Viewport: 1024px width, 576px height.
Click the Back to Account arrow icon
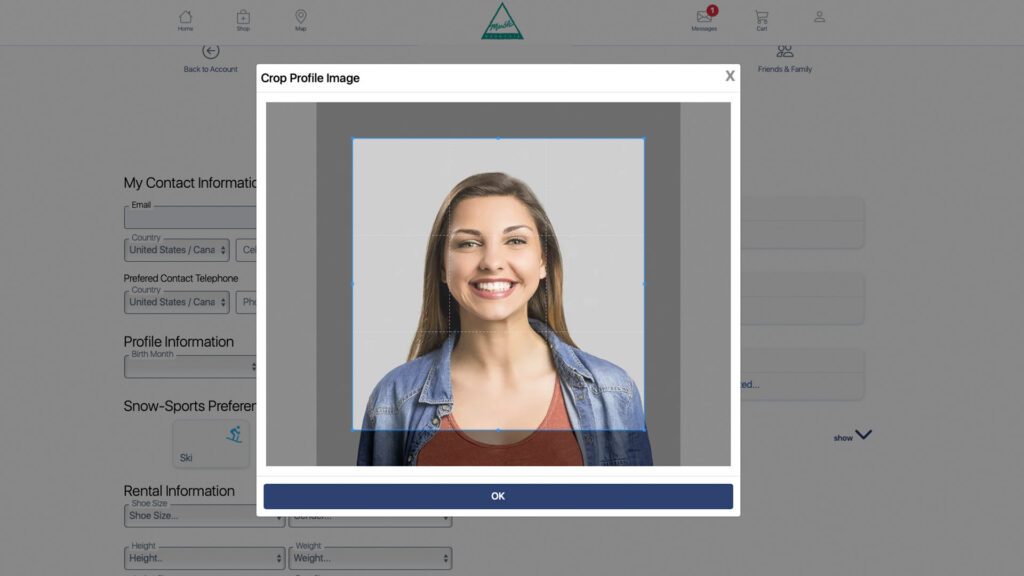(211, 52)
